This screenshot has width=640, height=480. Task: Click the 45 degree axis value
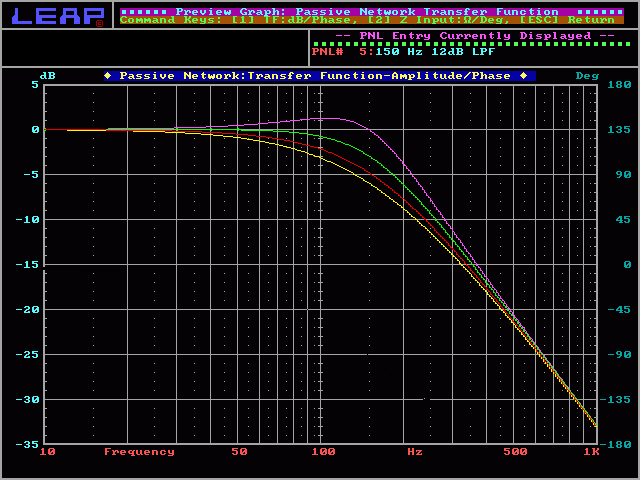[623, 220]
